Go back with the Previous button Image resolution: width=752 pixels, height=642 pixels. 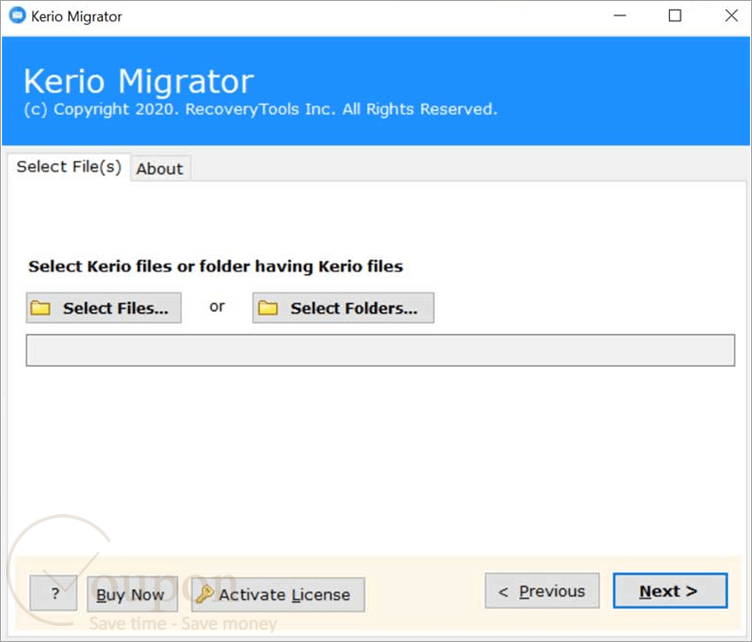(x=542, y=591)
